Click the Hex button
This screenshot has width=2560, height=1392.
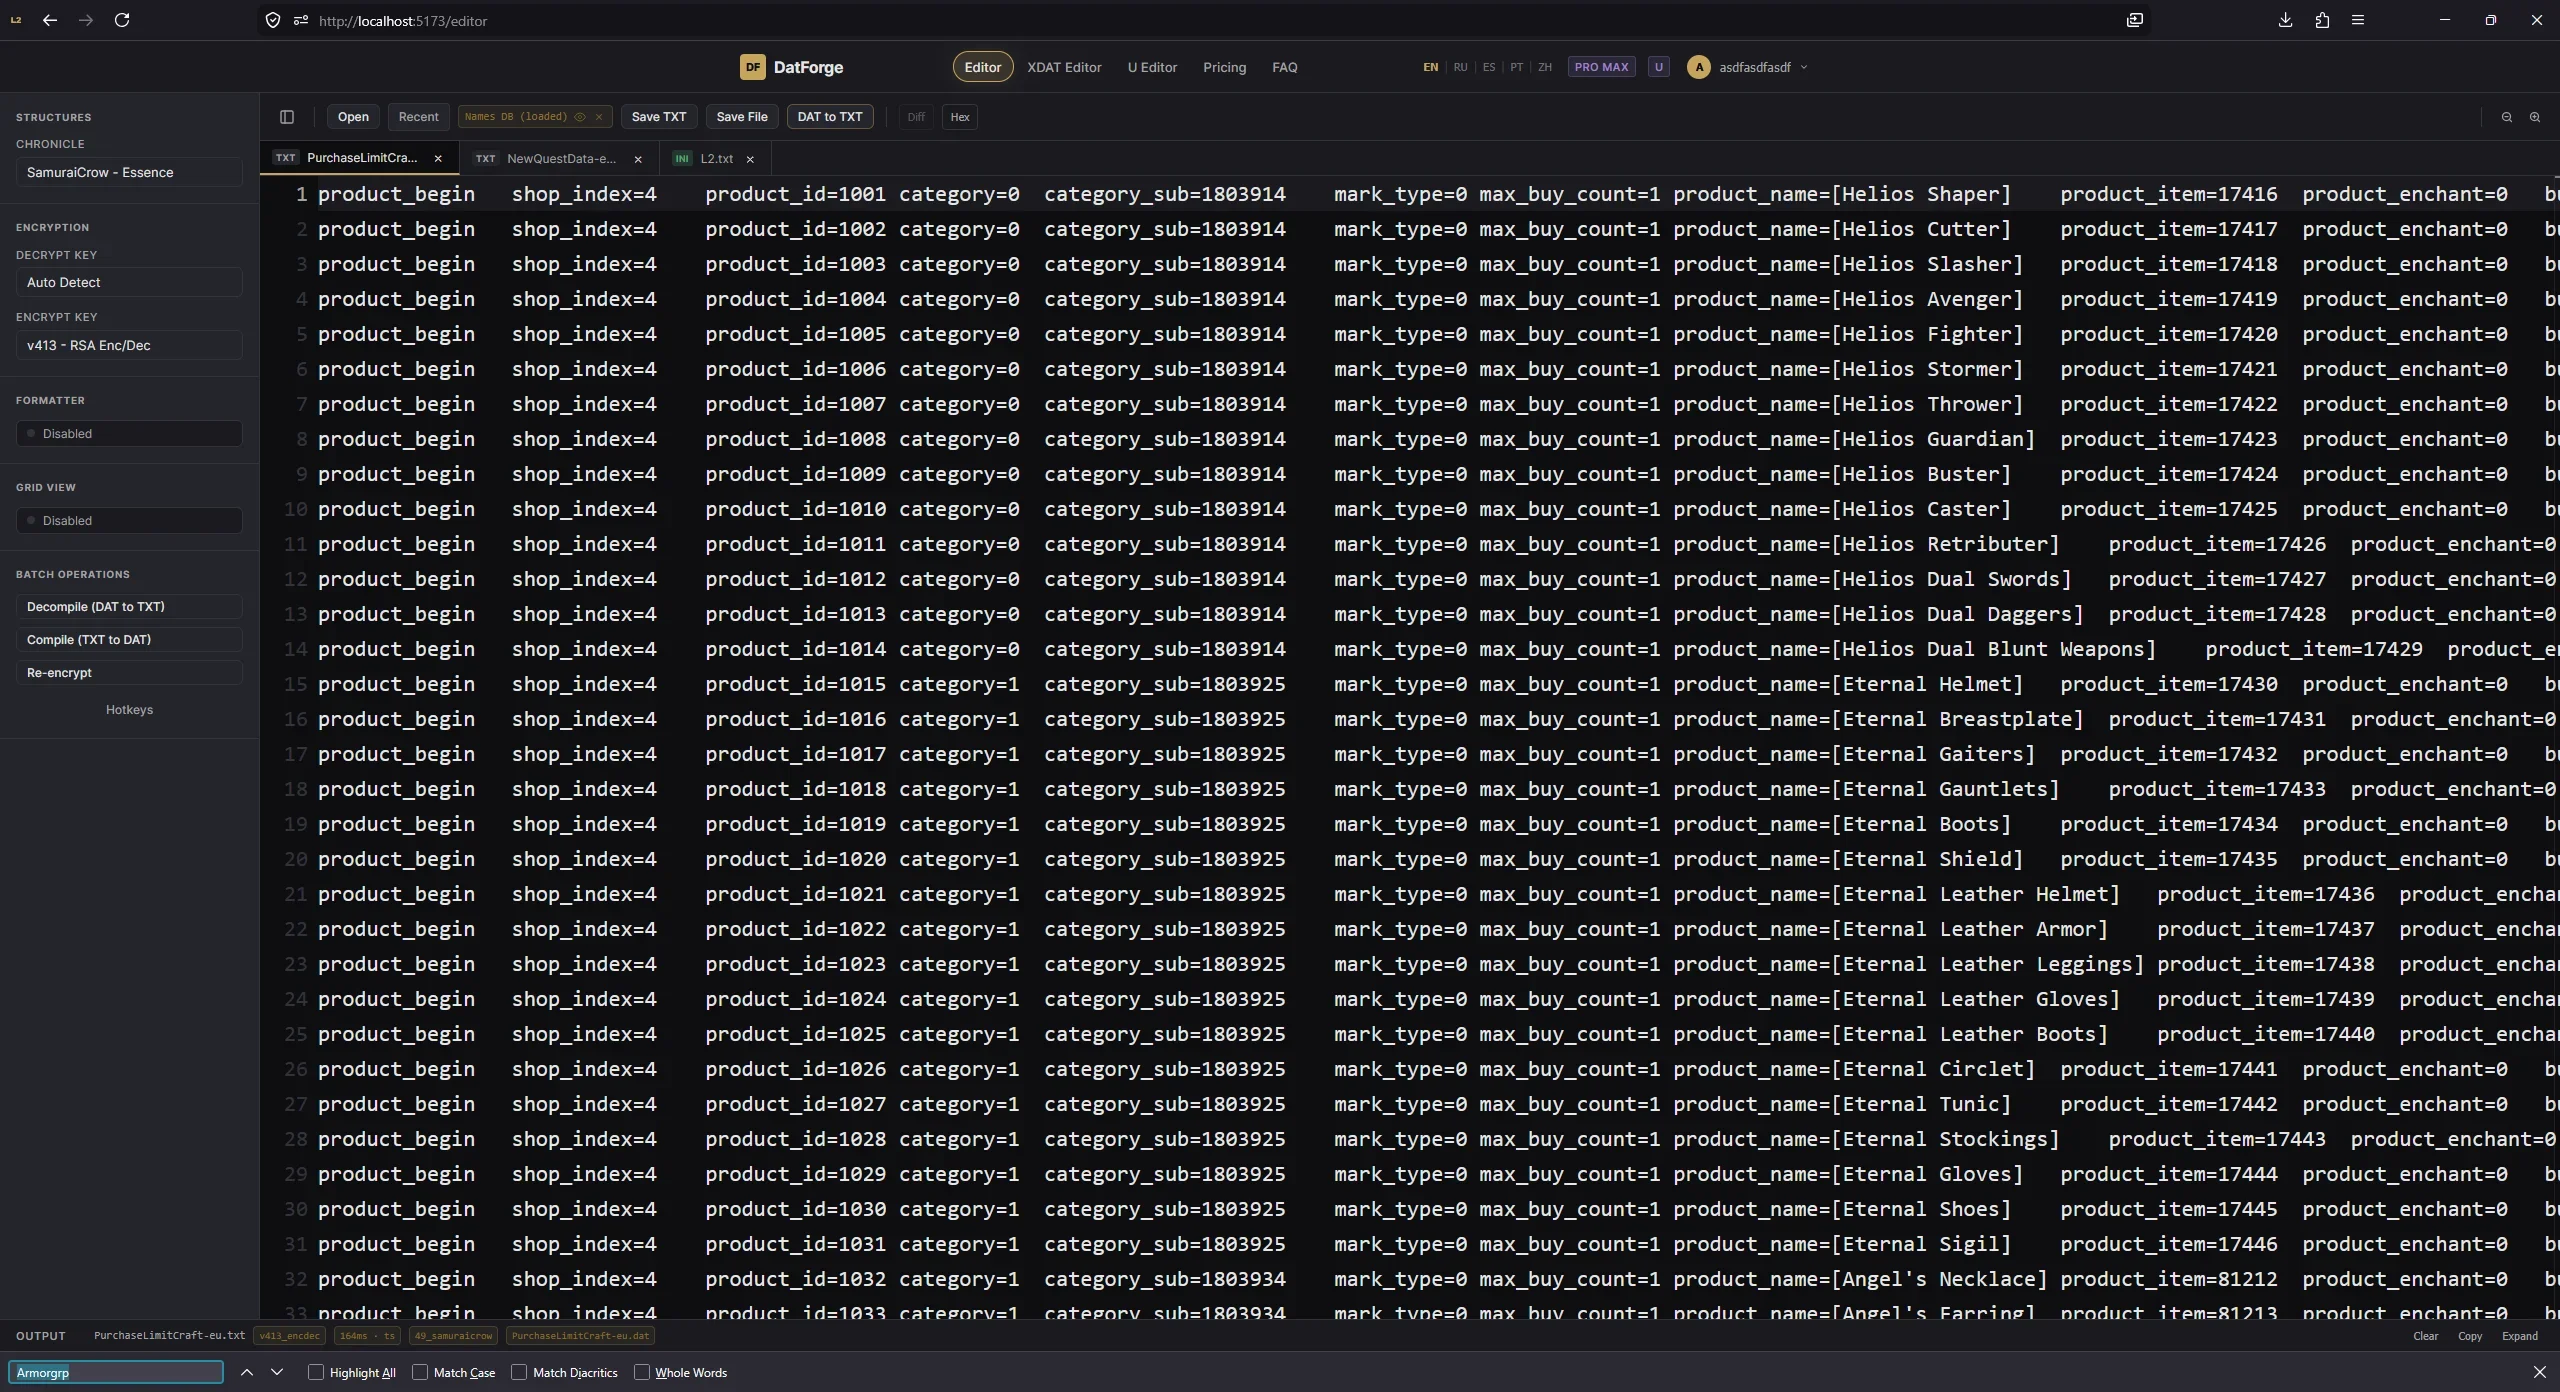click(x=960, y=117)
